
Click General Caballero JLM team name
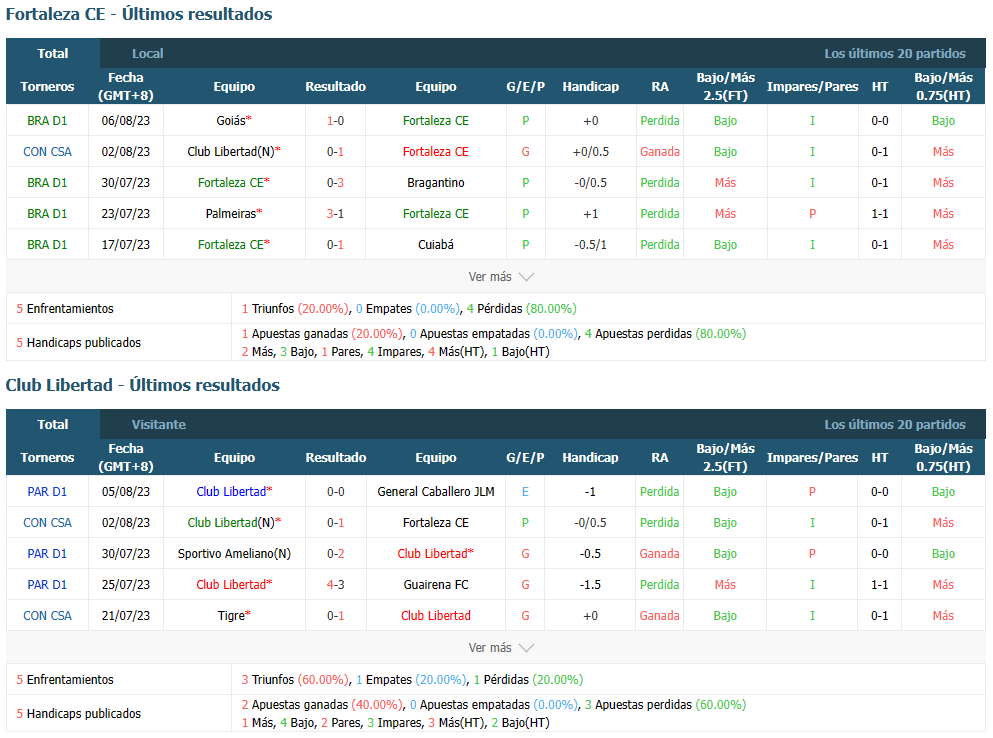436,492
